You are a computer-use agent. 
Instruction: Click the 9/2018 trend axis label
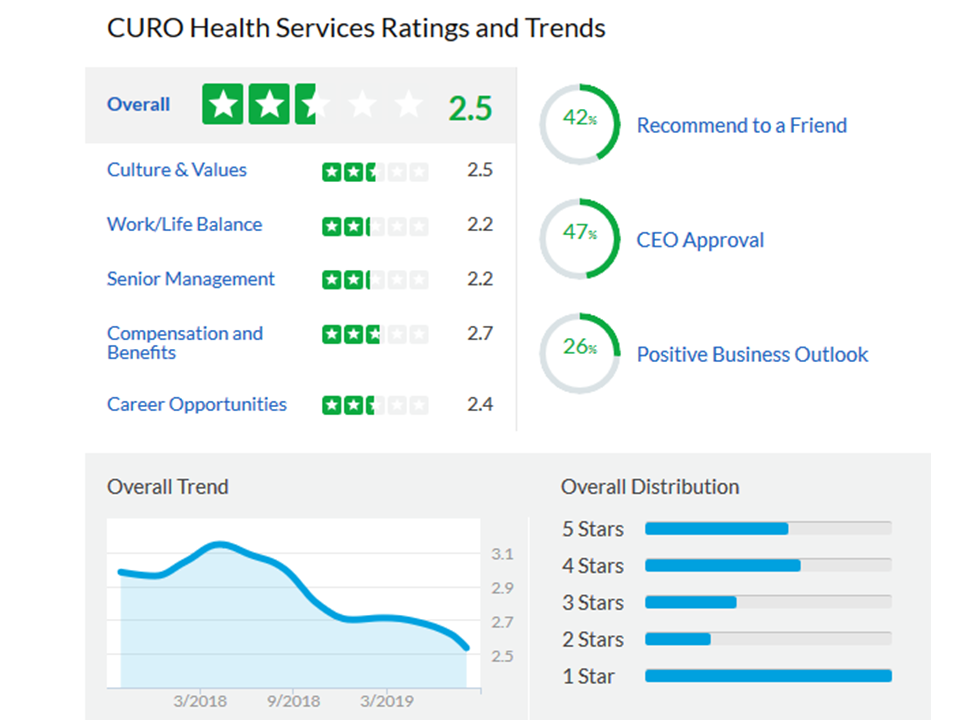[x=293, y=701]
